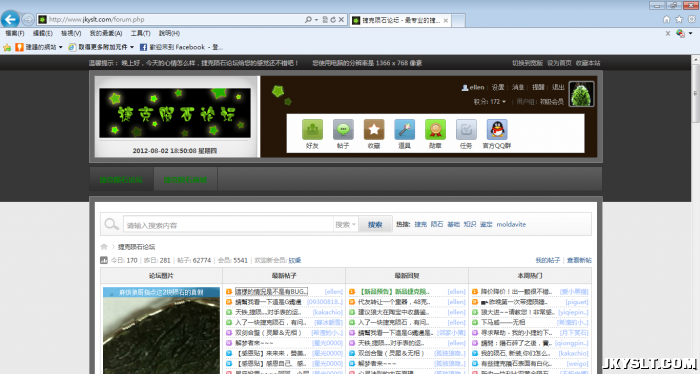Open post 下马威——无相 in 本周热门
This screenshot has height=374, width=700.
click(503, 323)
